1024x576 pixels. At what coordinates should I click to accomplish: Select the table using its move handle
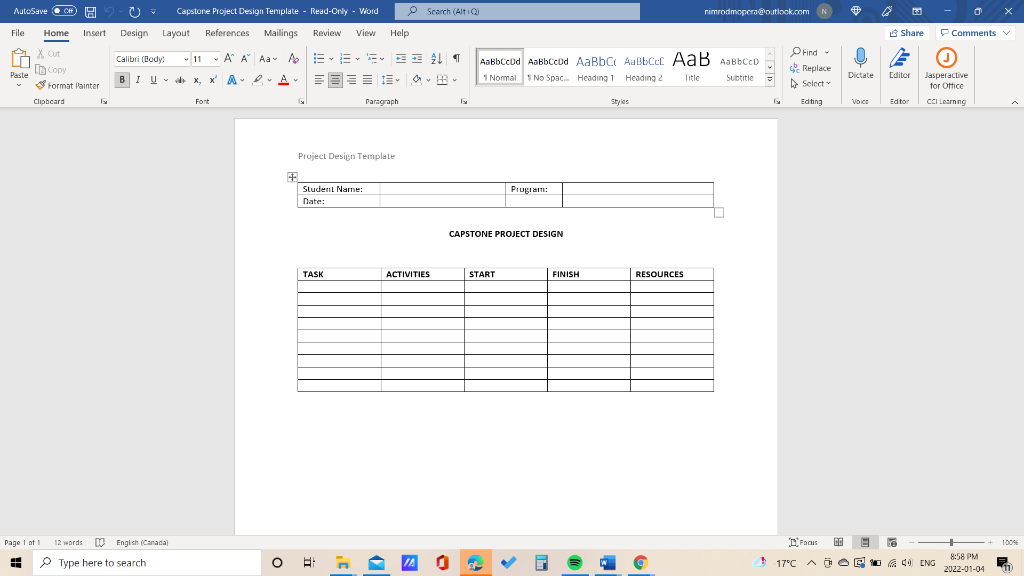pyautogui.click(x=291, y=176)
